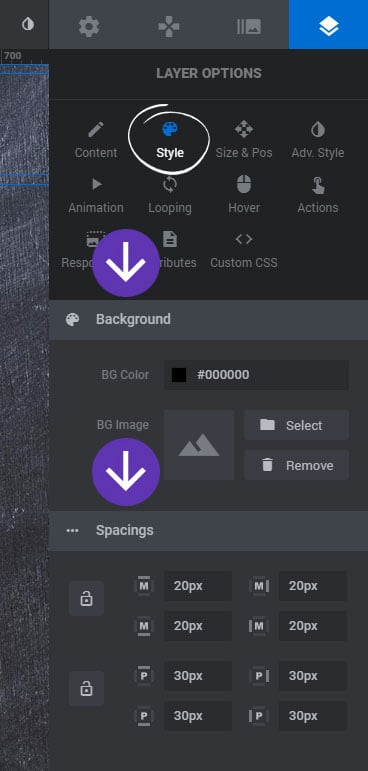This screenshot has height=771, width=368.
Task: Open the Animation settings
Action: (96, 196)
